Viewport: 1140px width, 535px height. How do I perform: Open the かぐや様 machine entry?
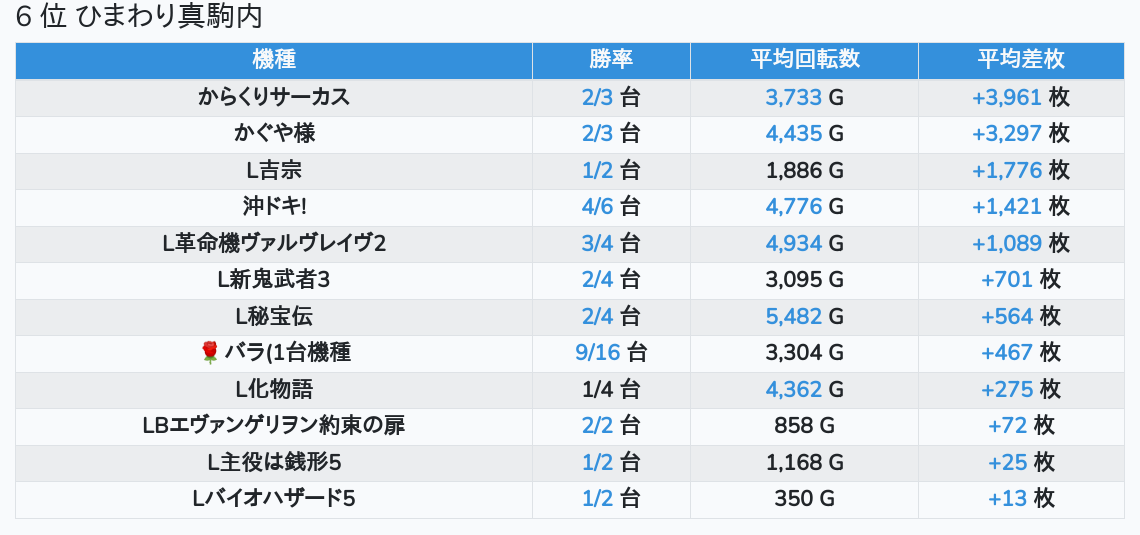274,133
